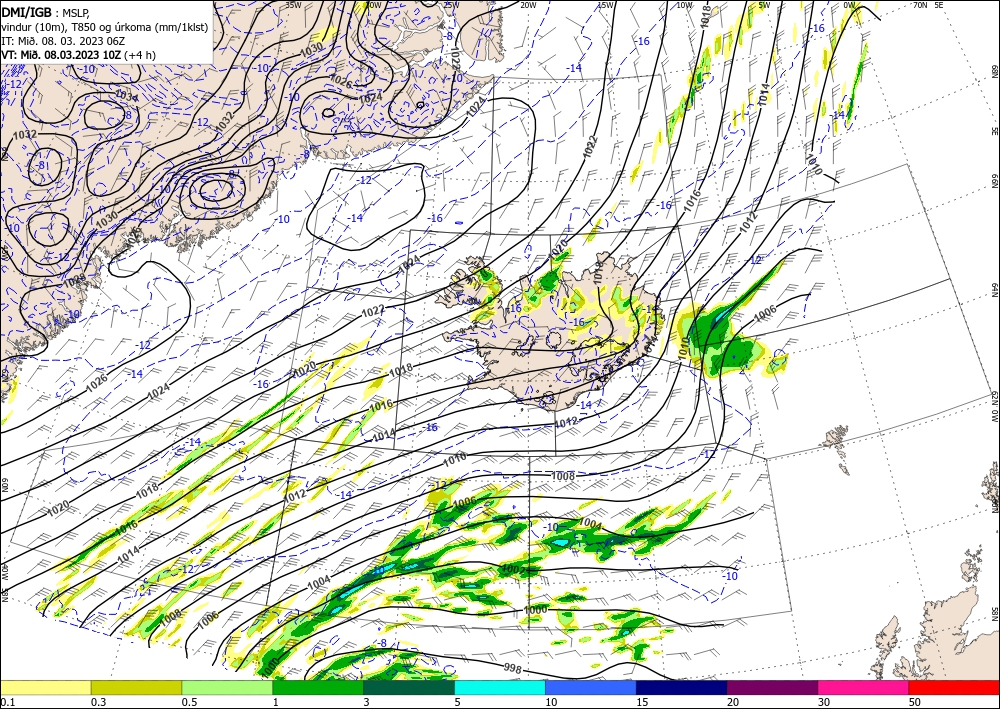The image size is (1000, 709).
Task: Click the navy 15–20 mm legend color
Action: coord(682,687)
